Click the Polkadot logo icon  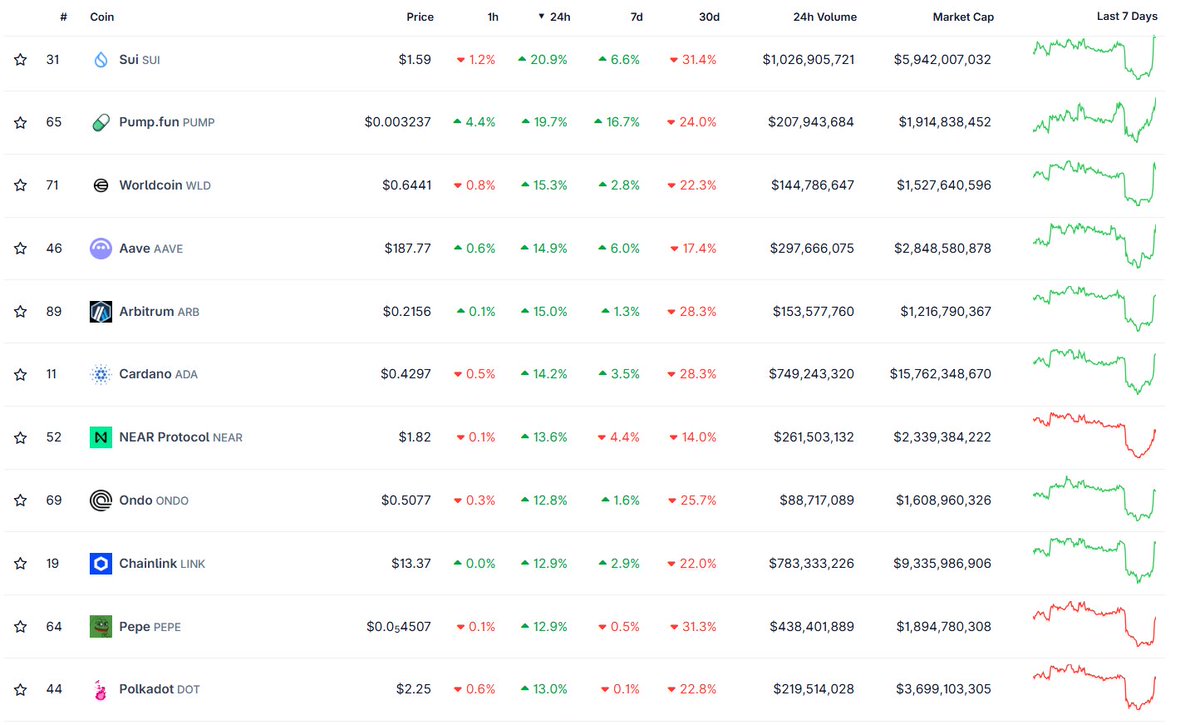pyautogui.click(x=100, y=689)
